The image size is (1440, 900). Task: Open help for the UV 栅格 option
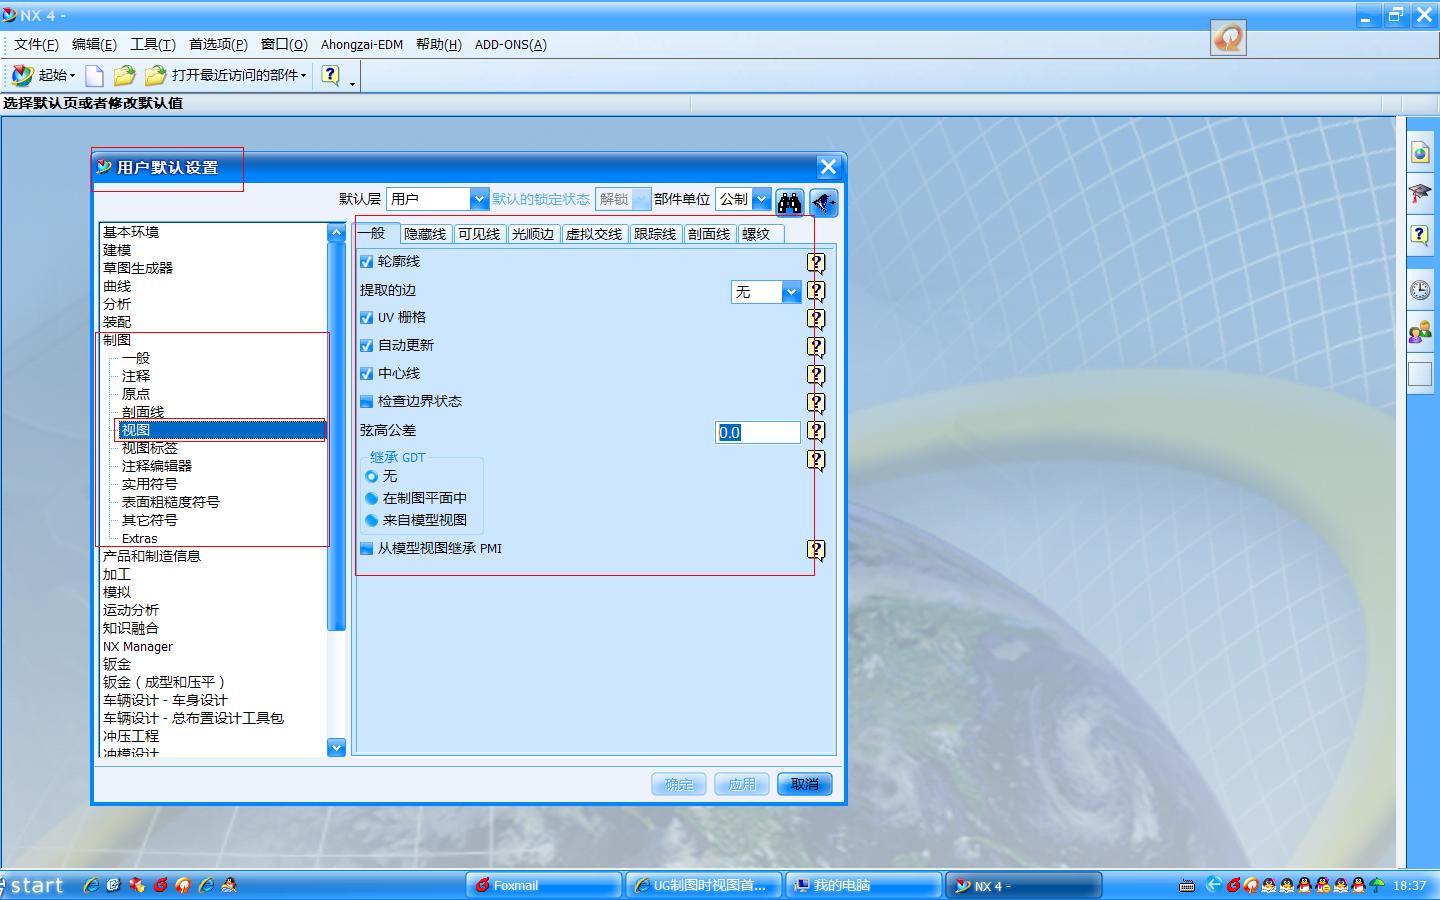817,319
